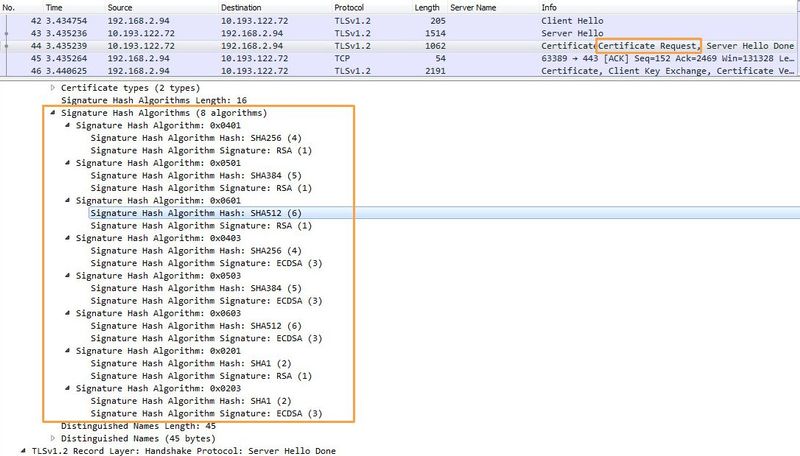Sort by the Destination column header
800x456 pixels.
tap(241, 8)
